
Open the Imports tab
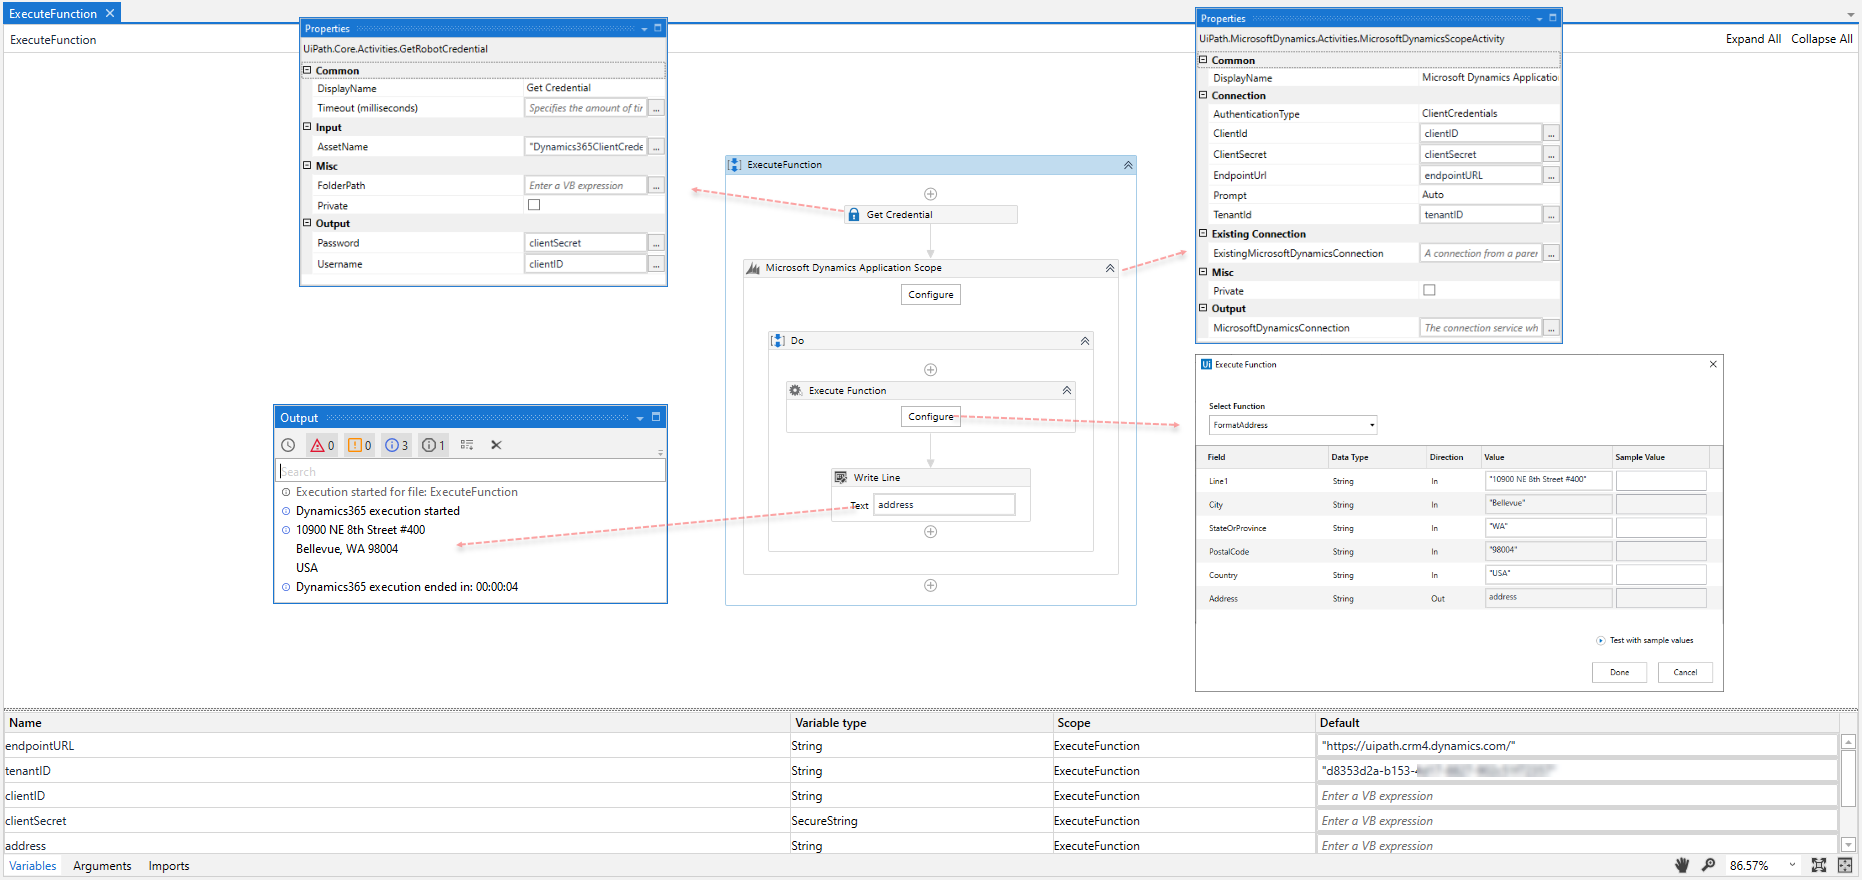pyautogui.click(x=169, y=866)
